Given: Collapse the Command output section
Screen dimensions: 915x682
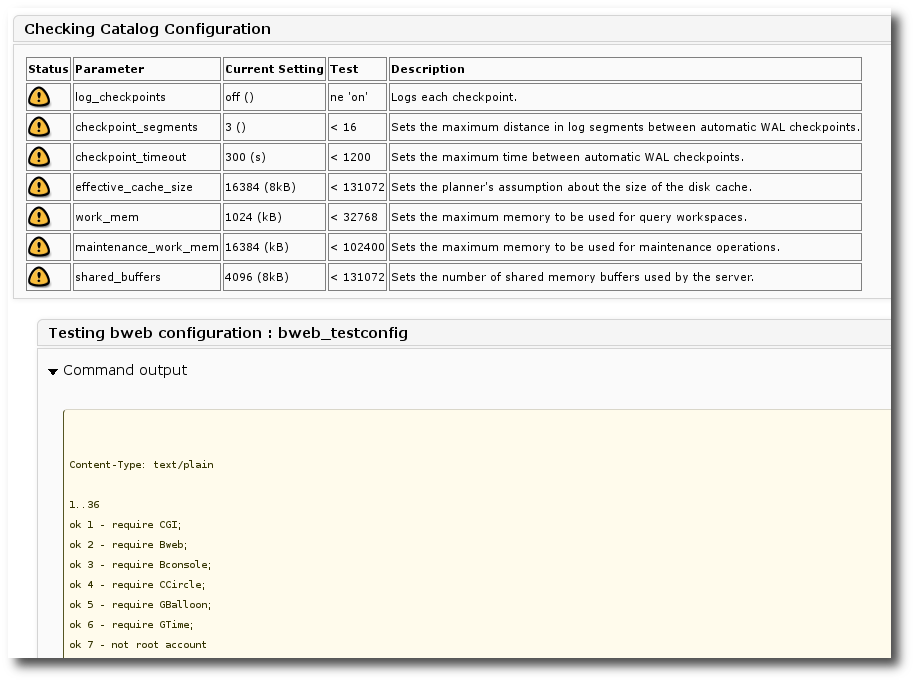Looking at the screenshot, I should 53,371.
